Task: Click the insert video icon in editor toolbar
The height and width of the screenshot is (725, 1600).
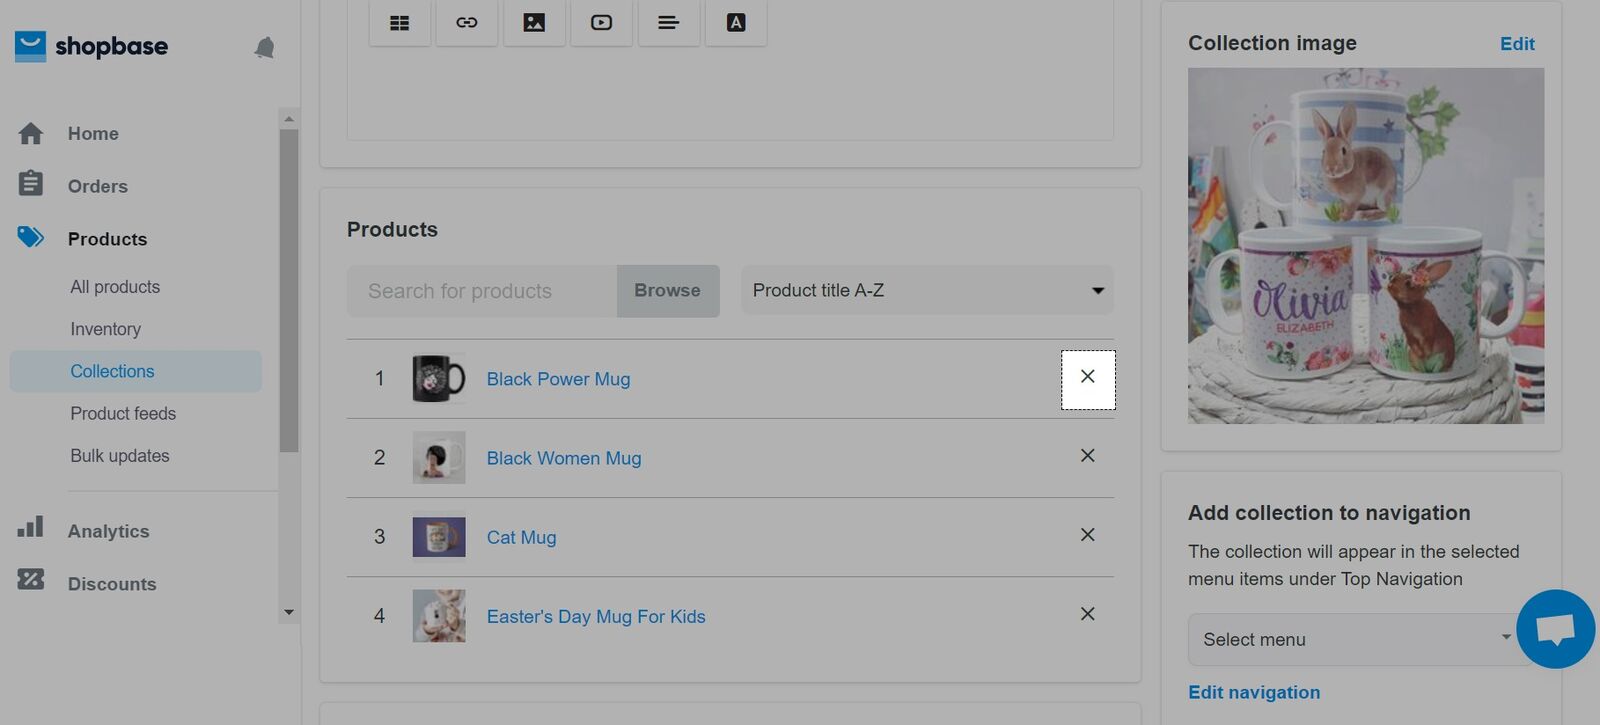Action: tap(601, 23)
